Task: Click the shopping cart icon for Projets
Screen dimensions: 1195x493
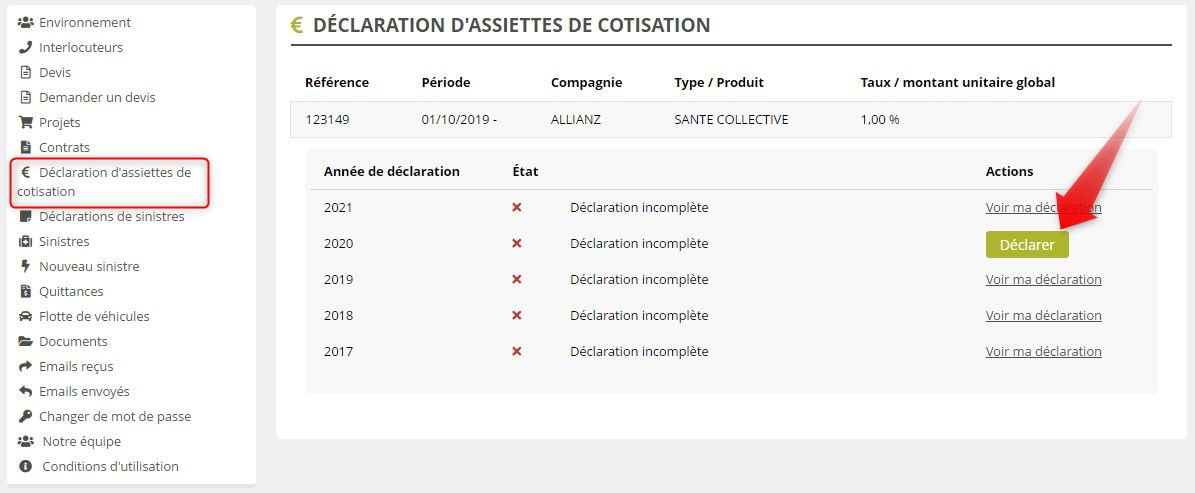Action: [26, 122]
